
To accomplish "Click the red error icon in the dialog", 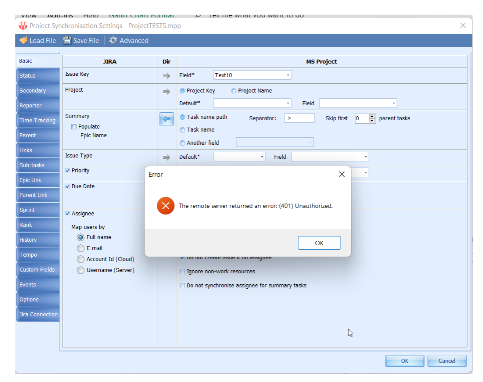I will [165, 206].
